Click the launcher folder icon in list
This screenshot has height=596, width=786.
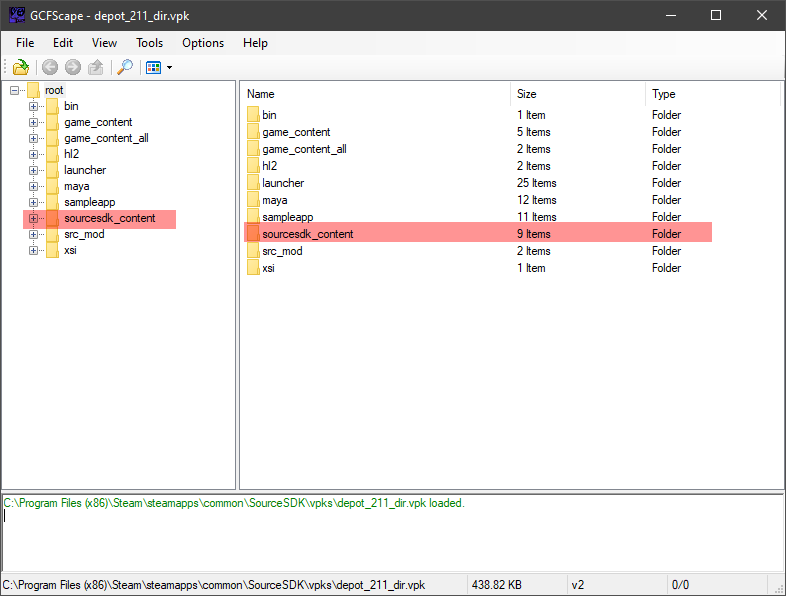(x=253, y=183)
